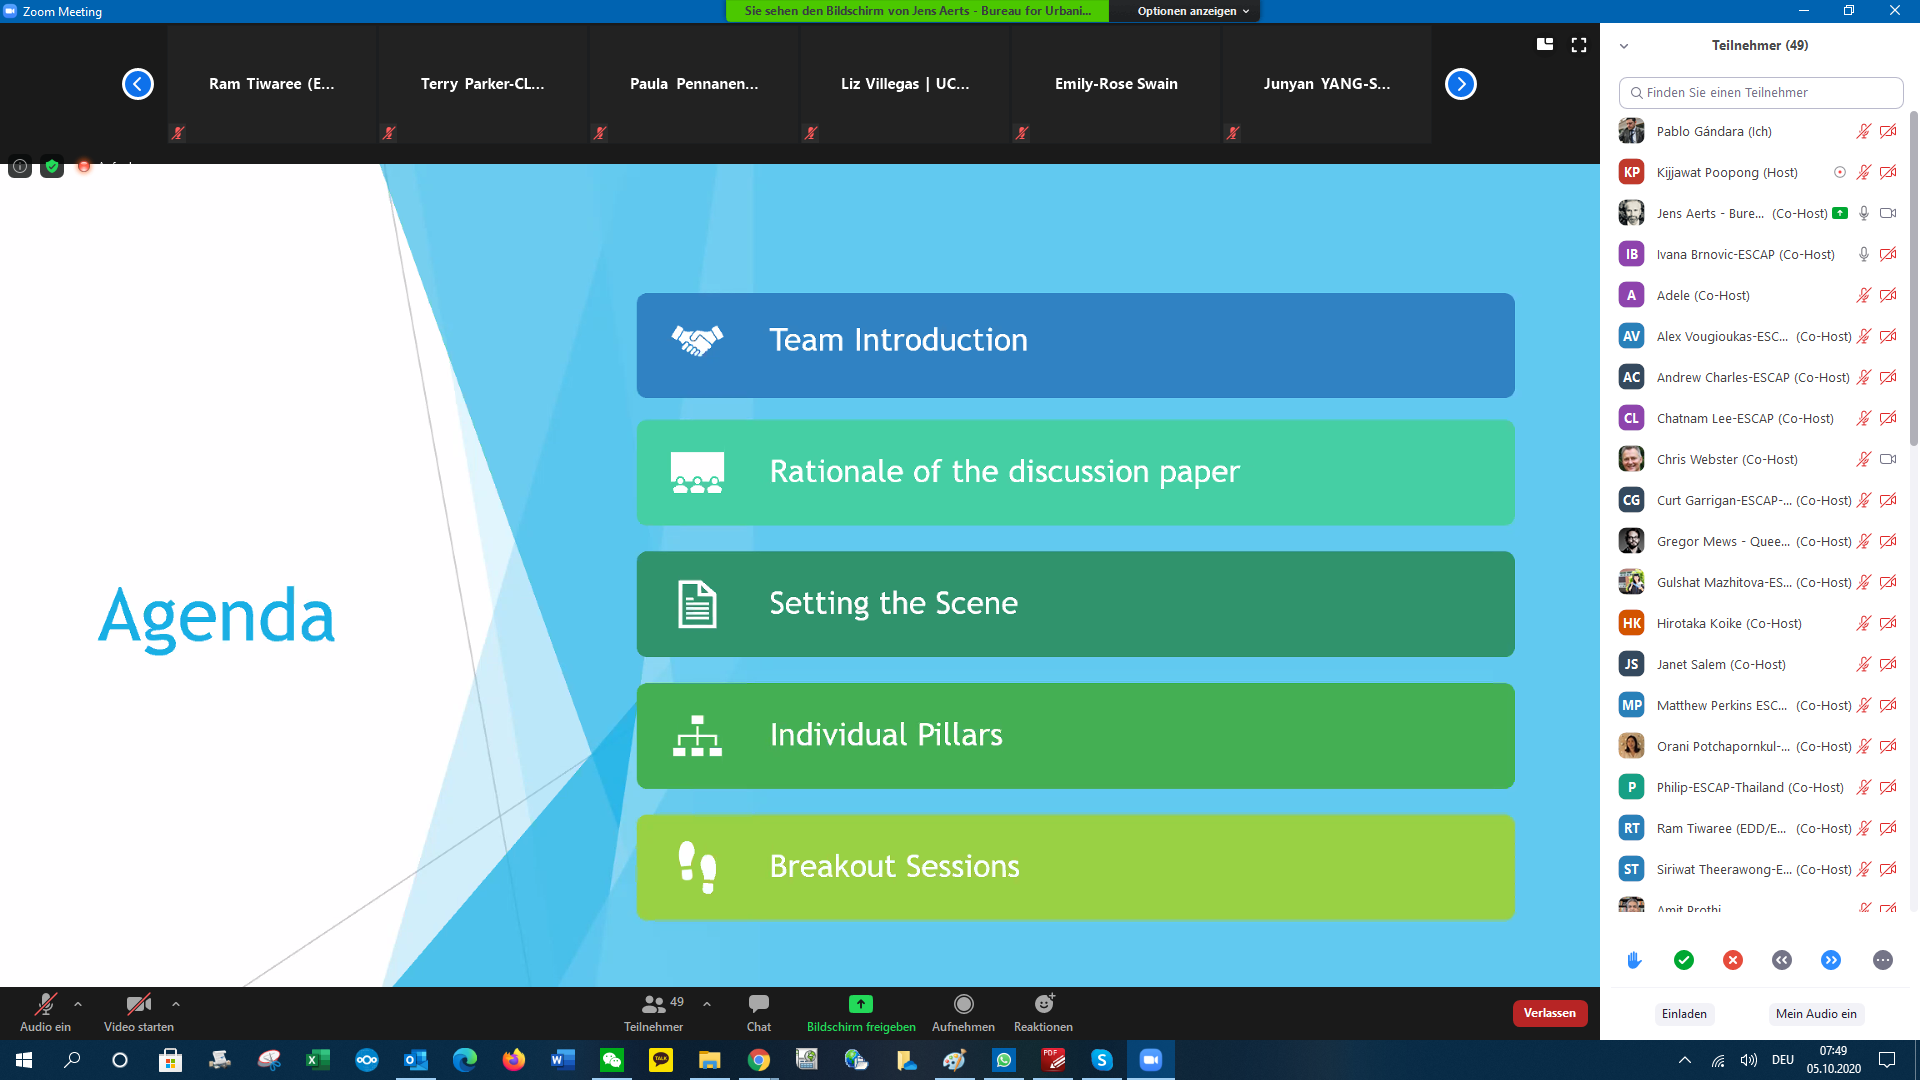Click Bildschirm freigeben share screen icon

[x=860, y=1004]
